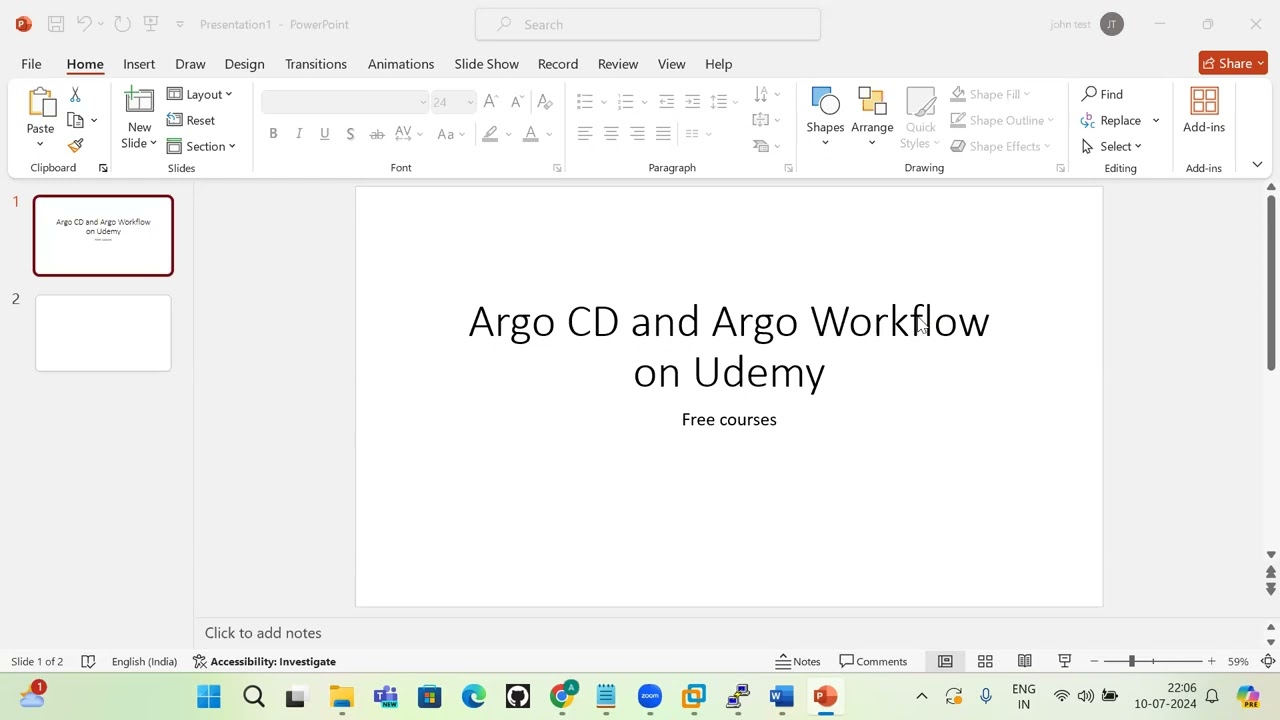Open the font size dropdown

[470, 102]
